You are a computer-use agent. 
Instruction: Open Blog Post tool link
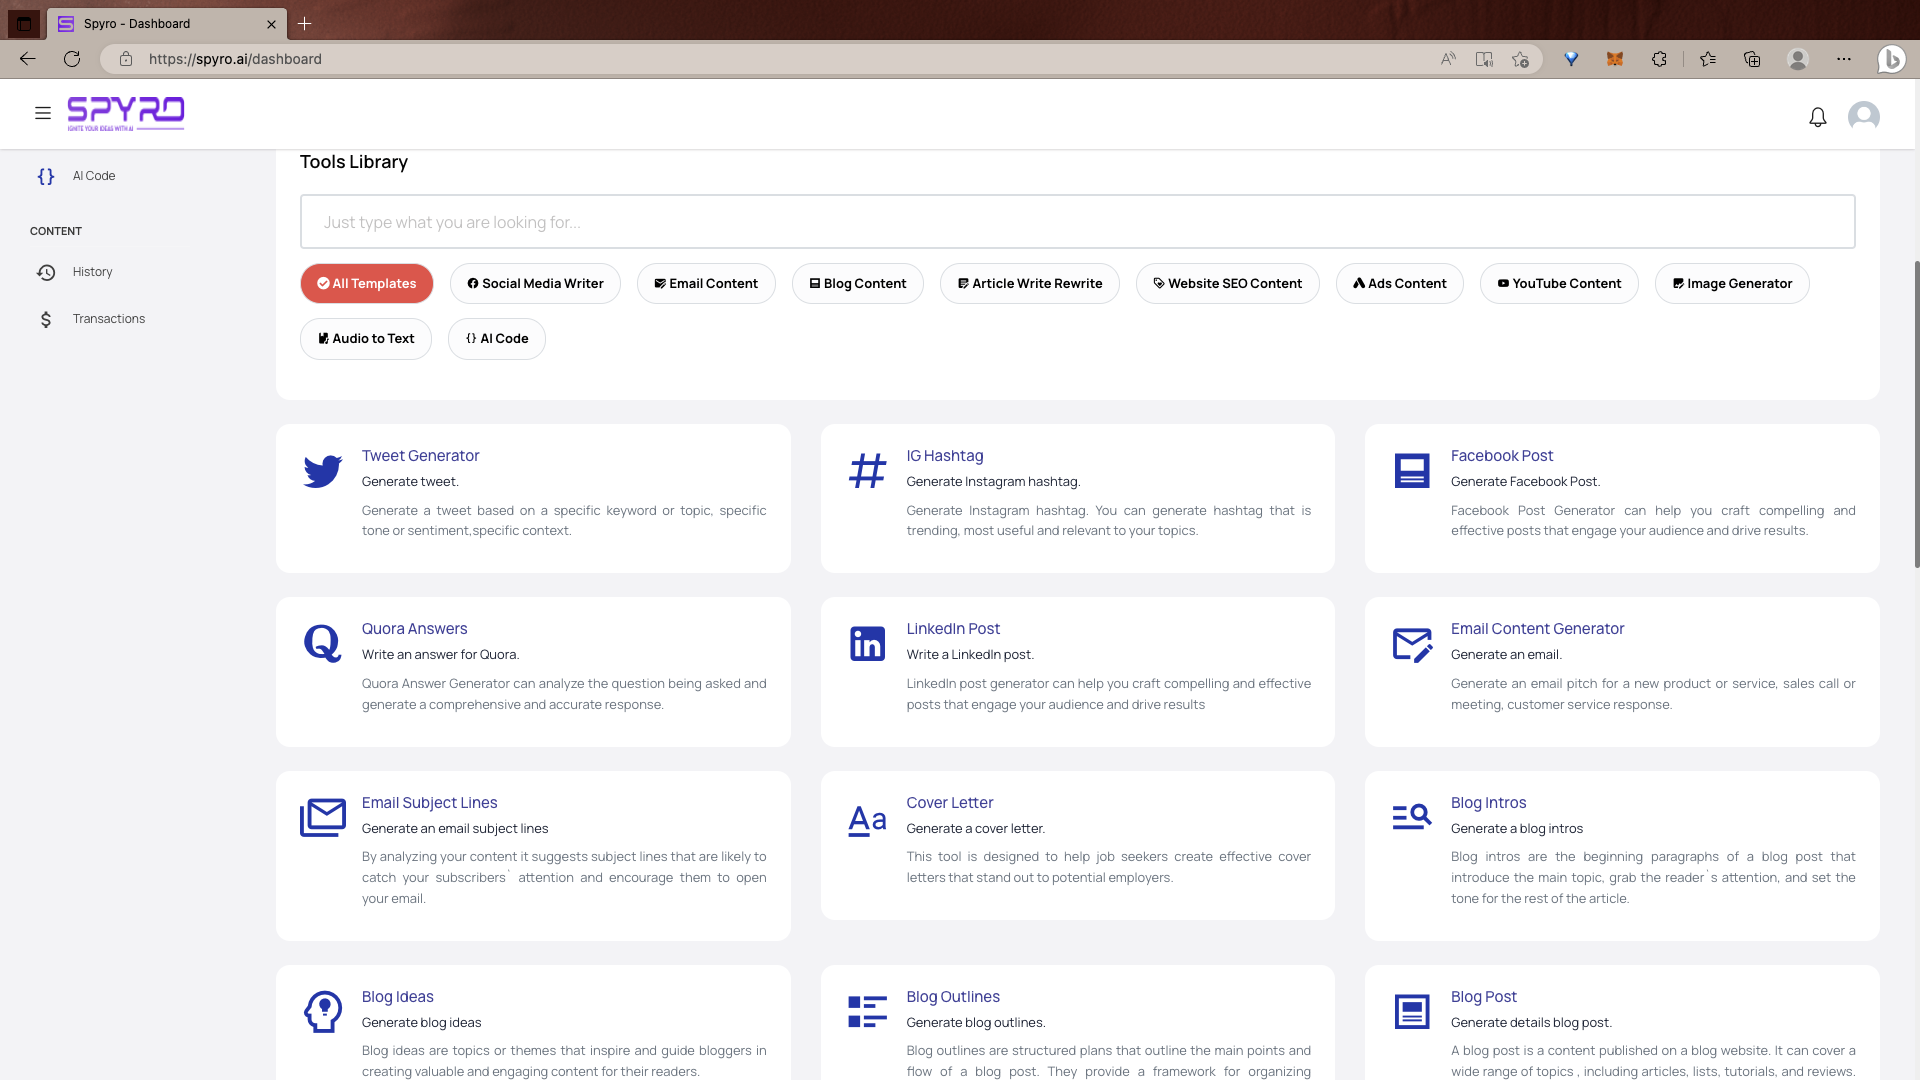tap(1484, 997)
